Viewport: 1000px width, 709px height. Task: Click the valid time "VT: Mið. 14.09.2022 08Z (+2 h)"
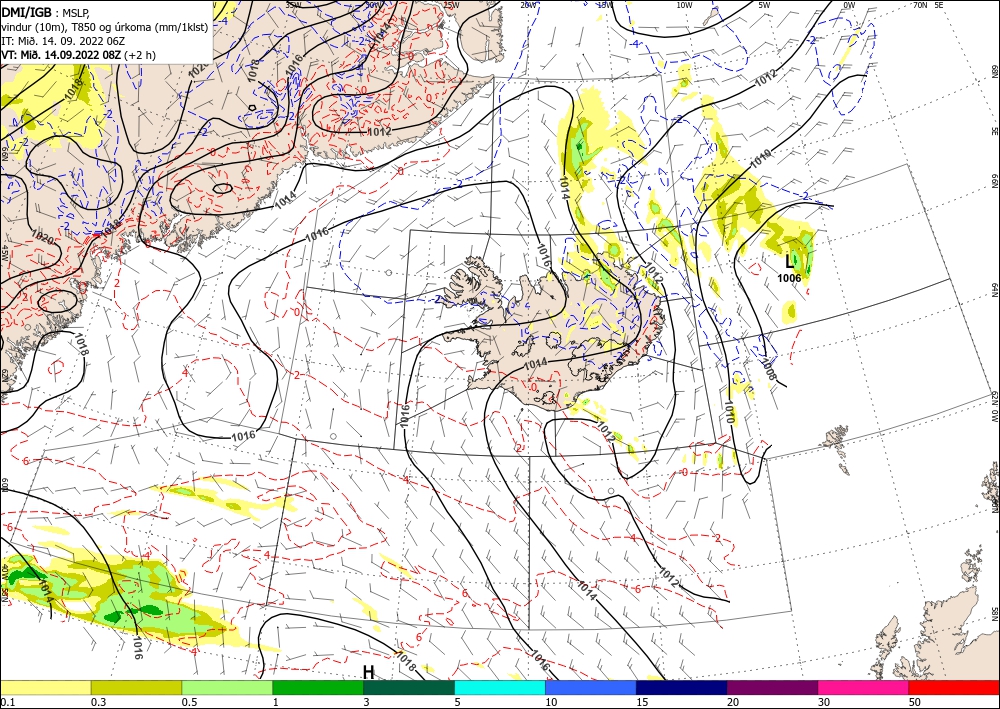[78, 55]
